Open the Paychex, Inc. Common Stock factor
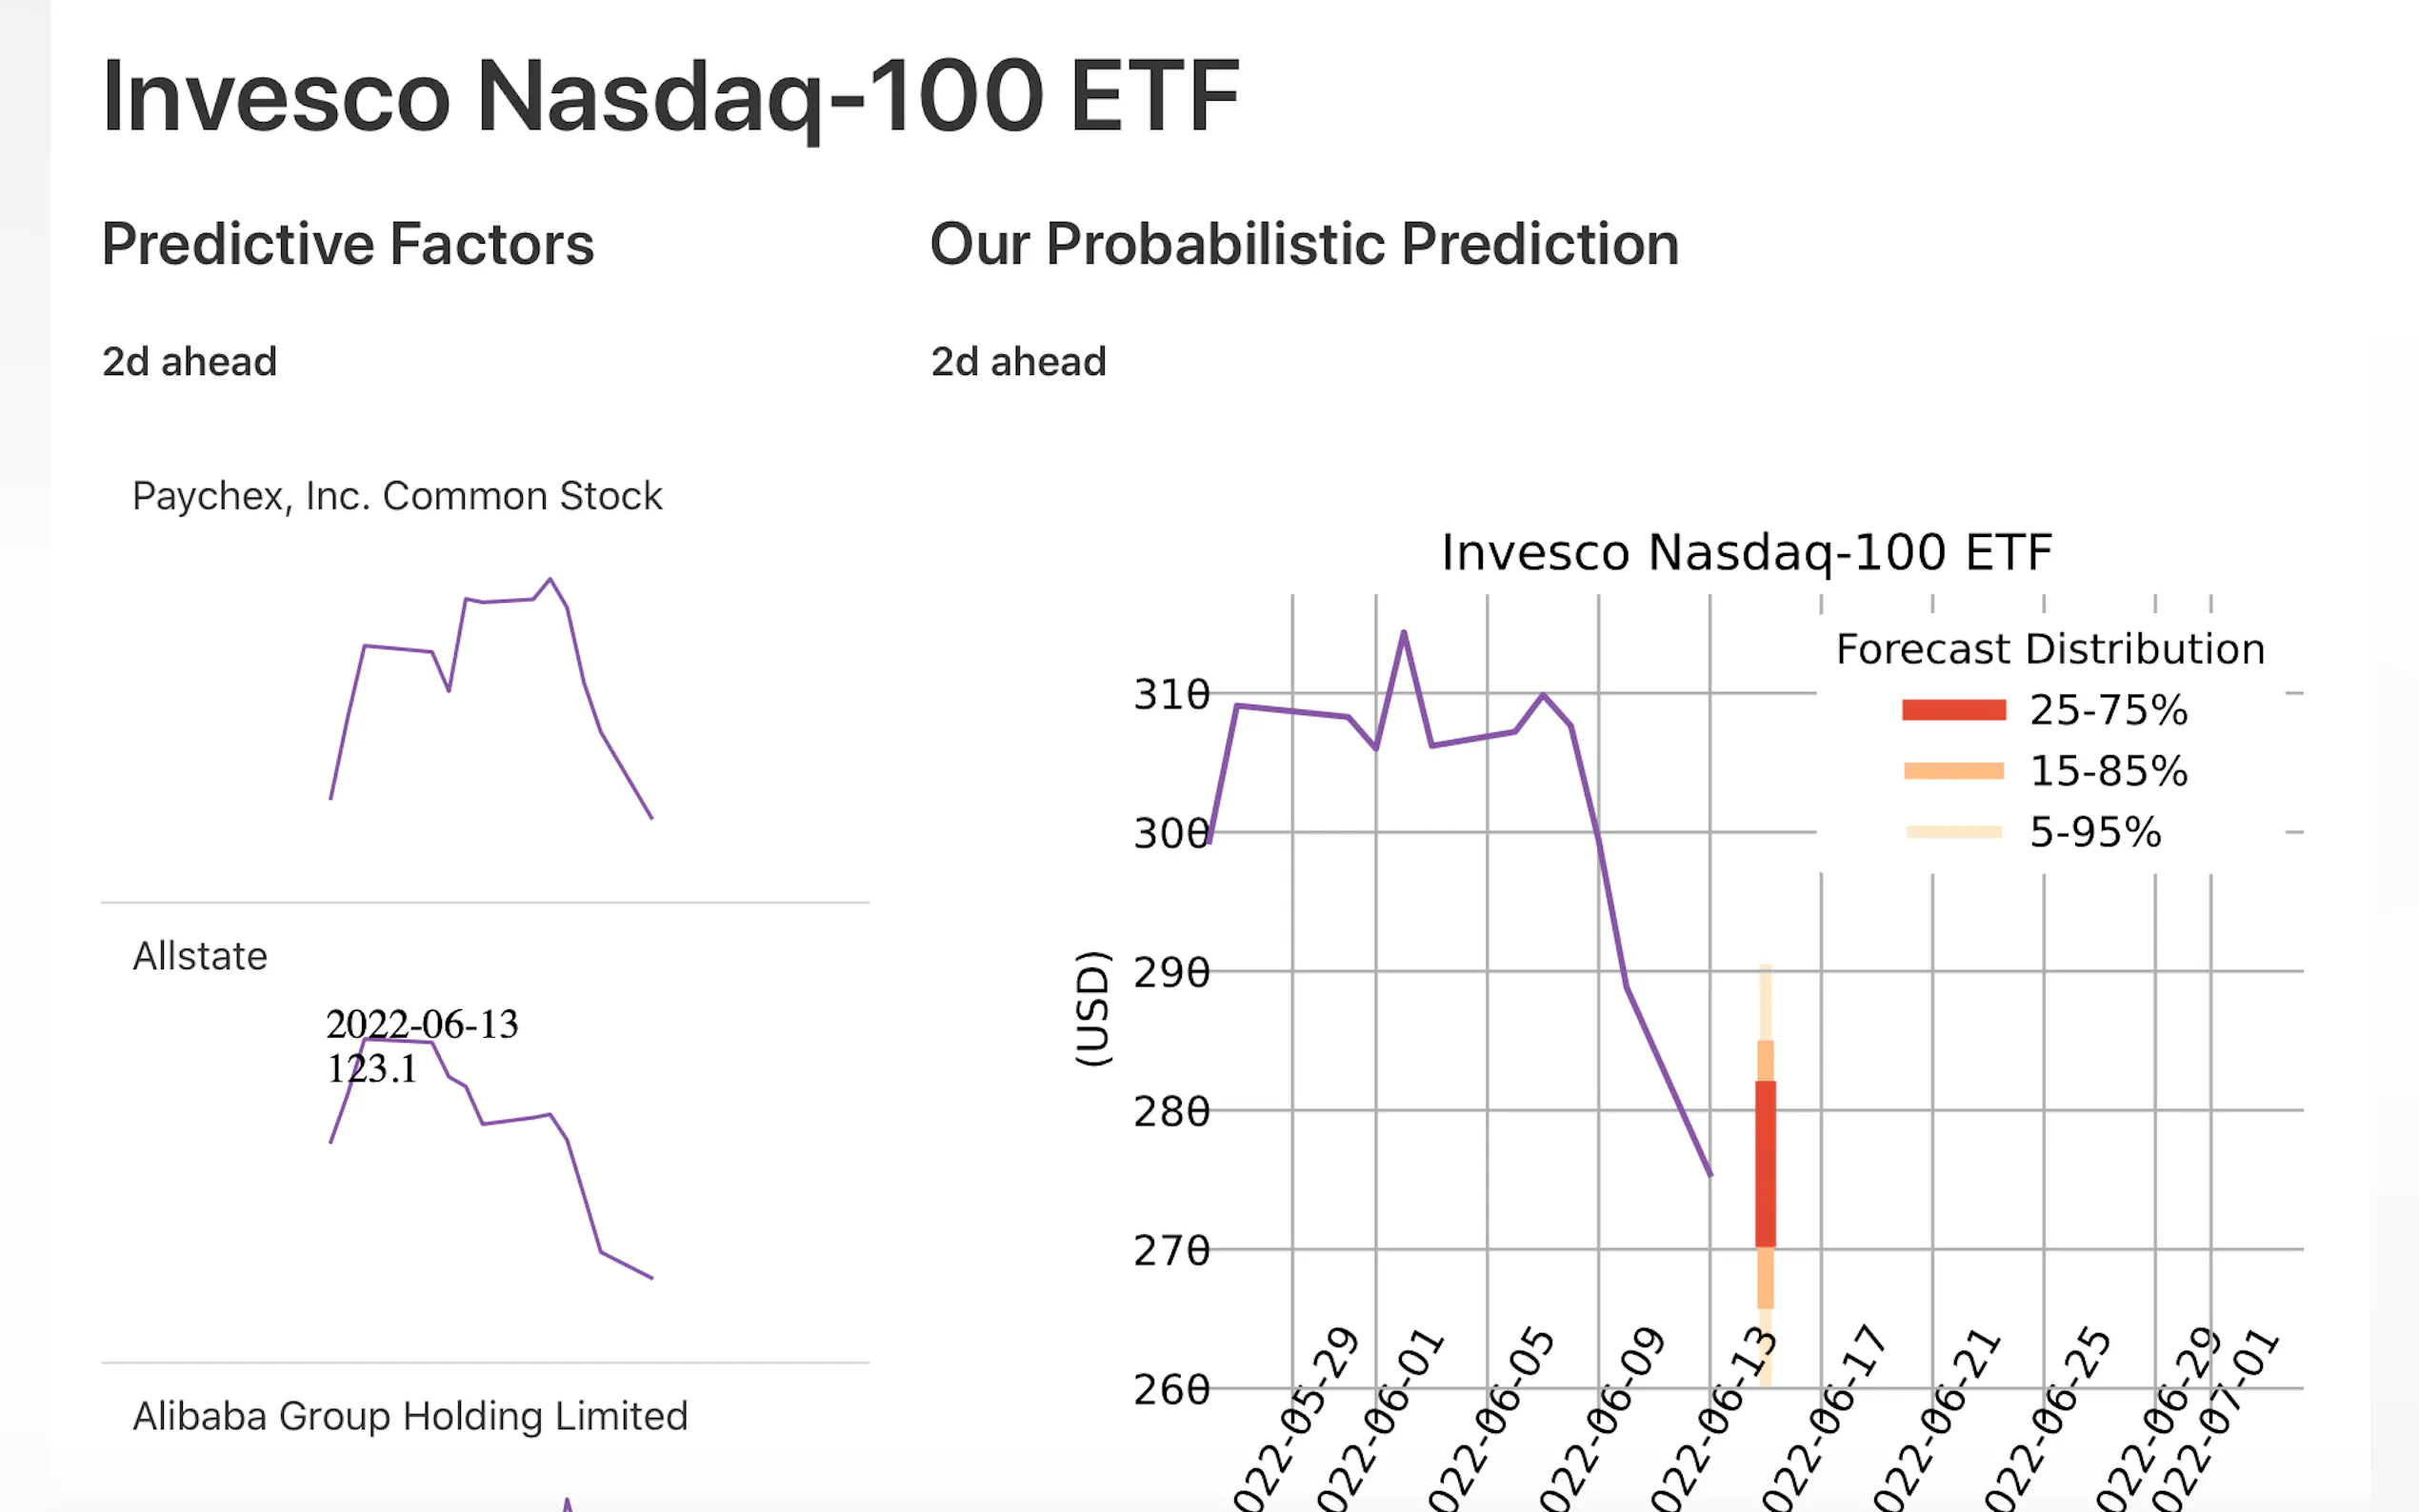 pos(397,496)
